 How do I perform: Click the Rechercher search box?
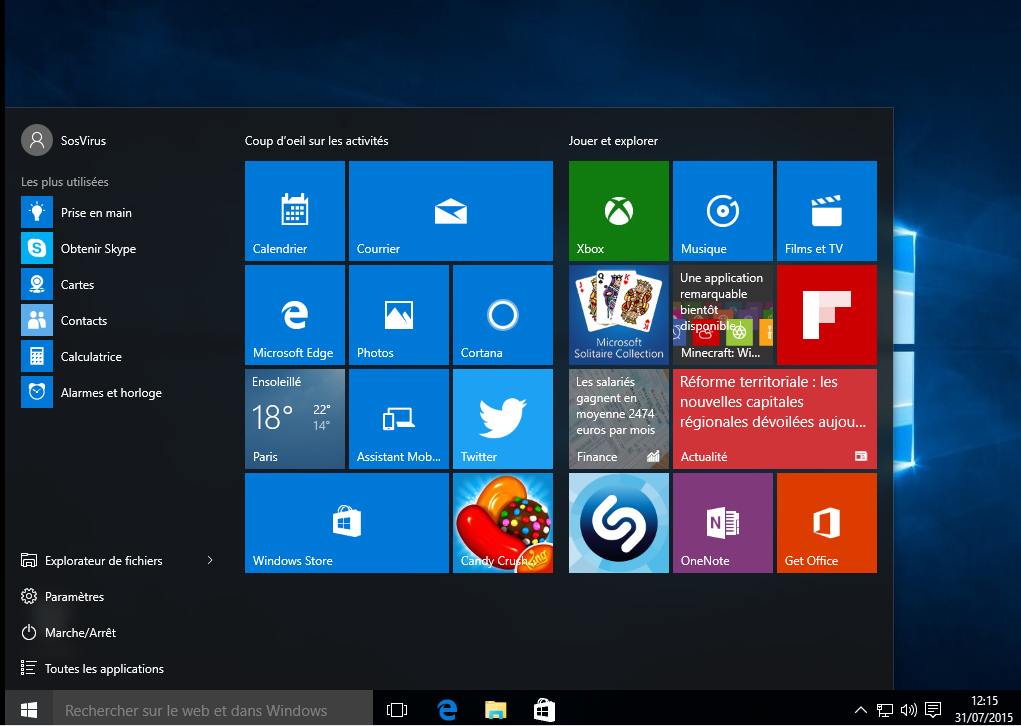click(210, 710)
